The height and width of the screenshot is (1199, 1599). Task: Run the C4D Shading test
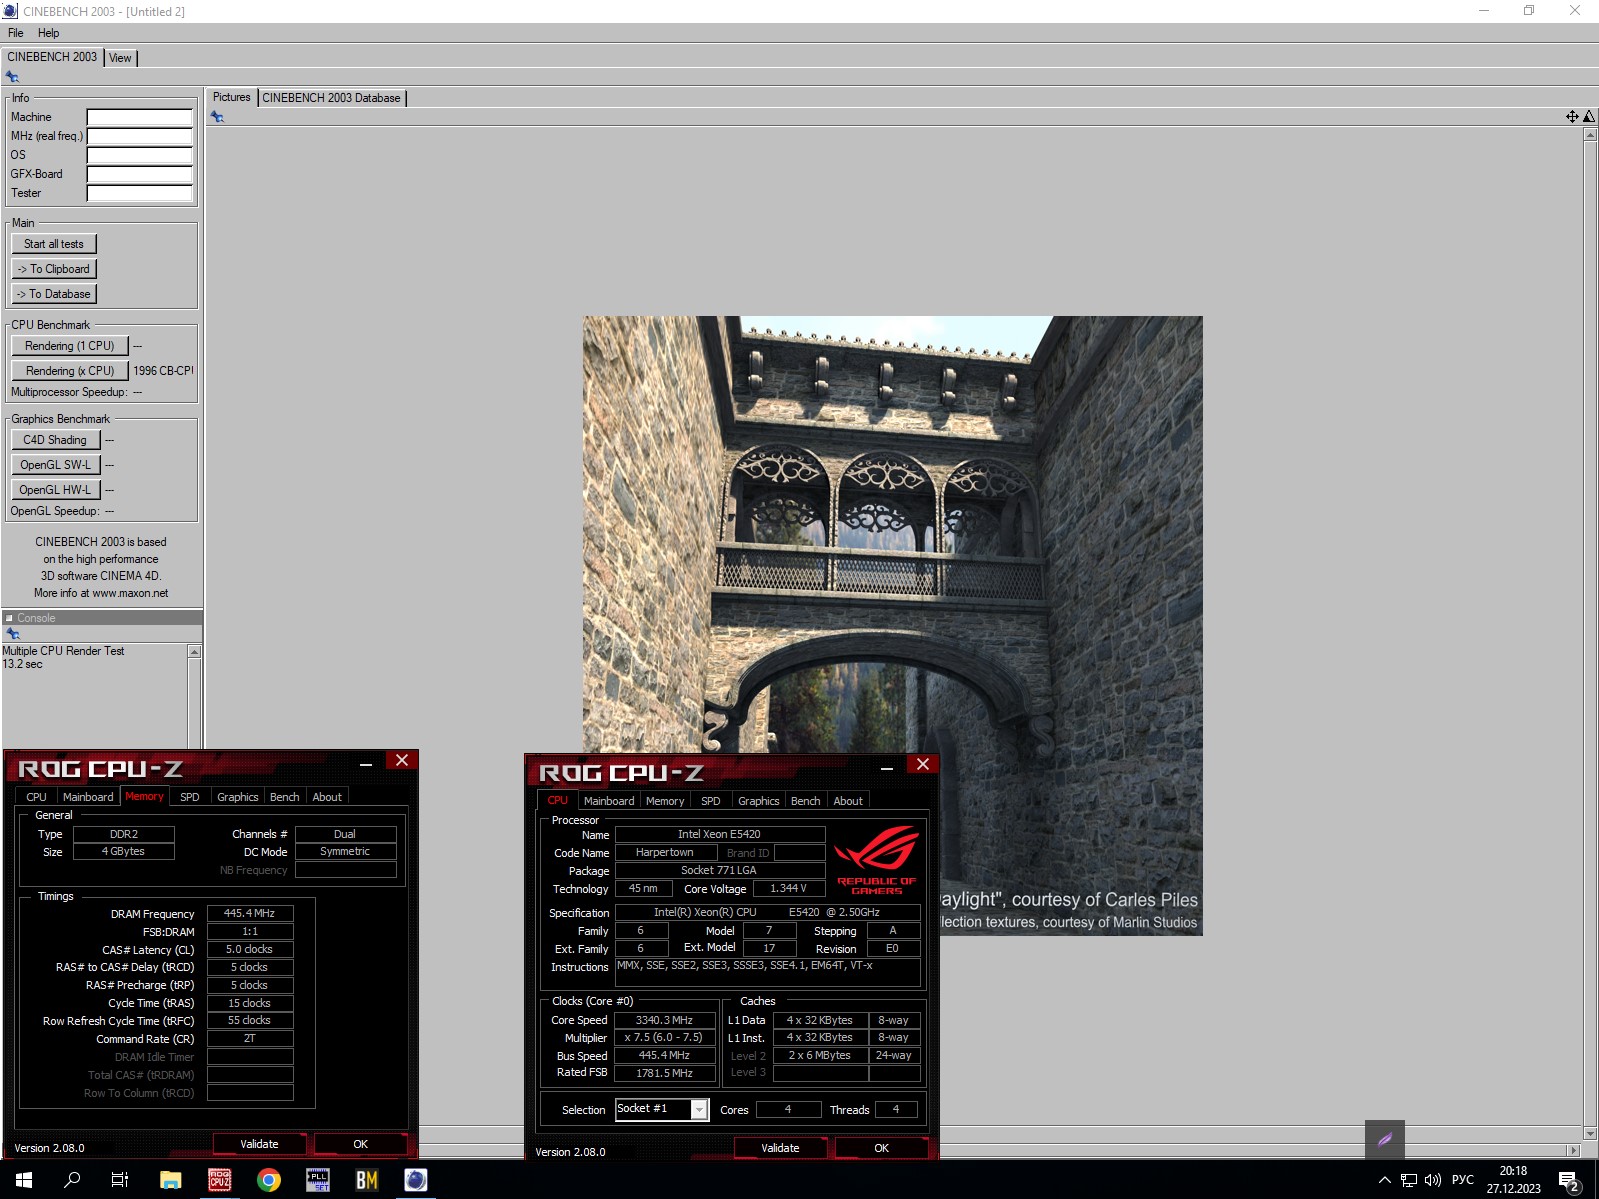pos(55,440)
